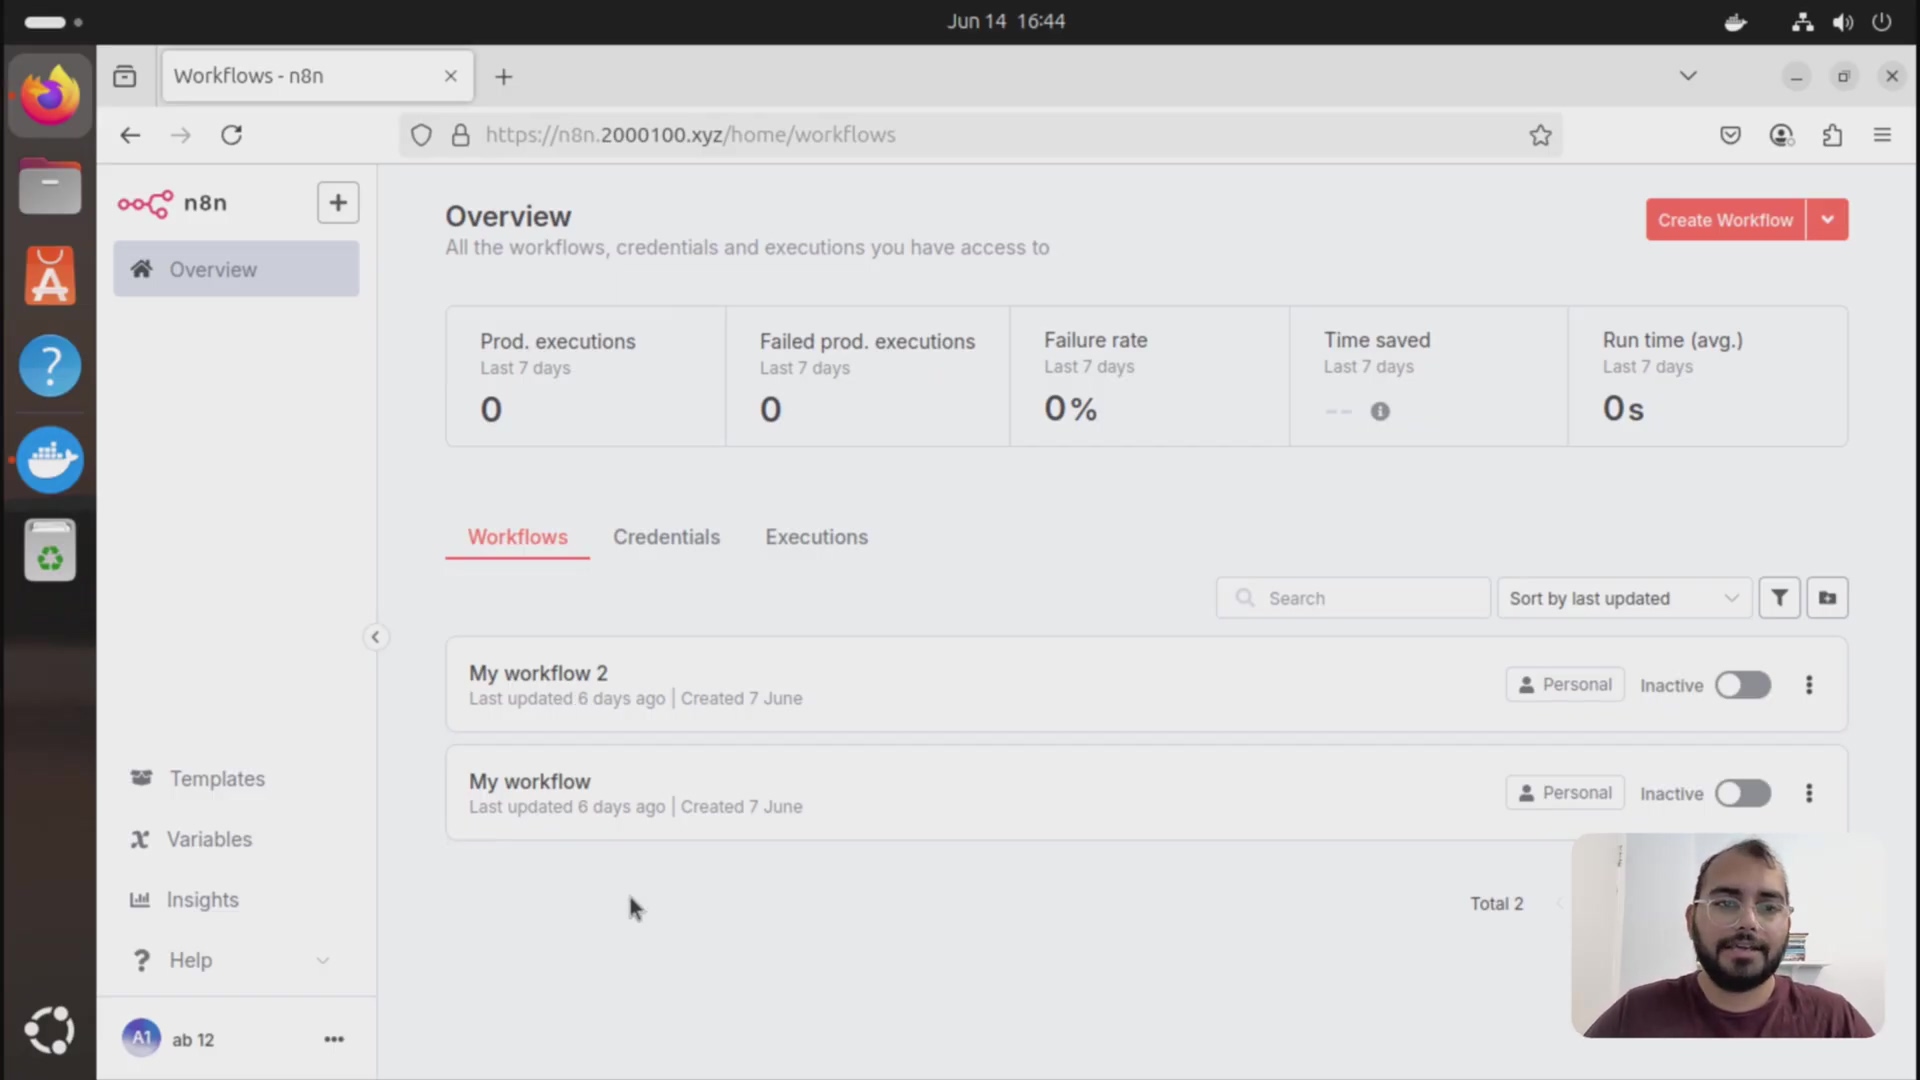Screen dimensions: 1920x1080
Task: Switch to the Executions tab
Action: pyautogui.click(x=816, y=537)
